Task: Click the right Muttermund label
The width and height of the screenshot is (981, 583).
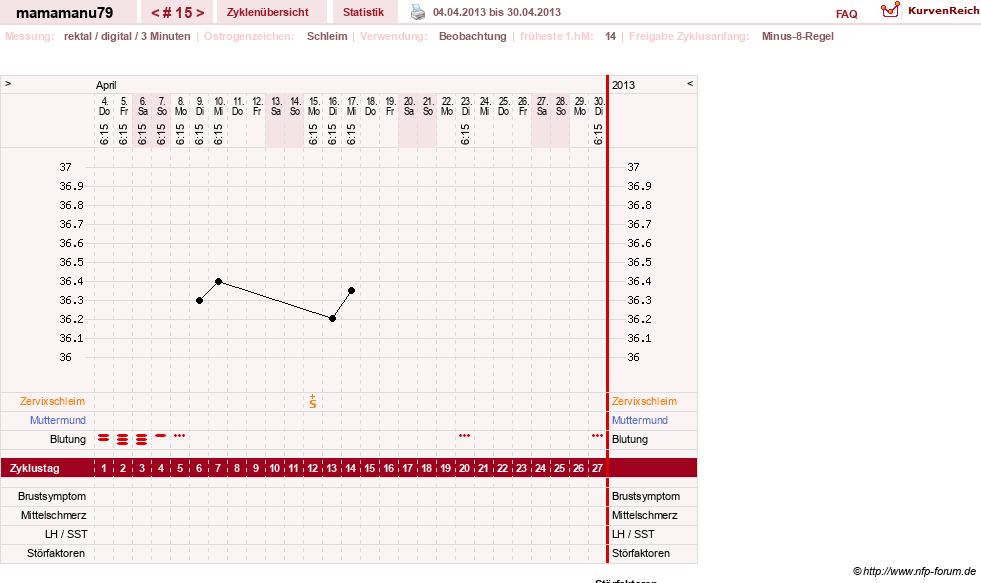Action: [x=640, y=420]
